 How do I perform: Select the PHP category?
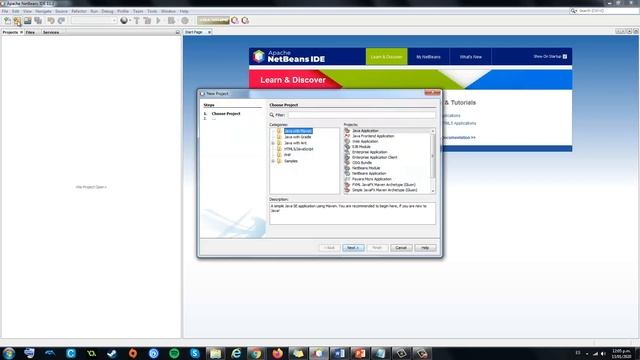[287, 155]
